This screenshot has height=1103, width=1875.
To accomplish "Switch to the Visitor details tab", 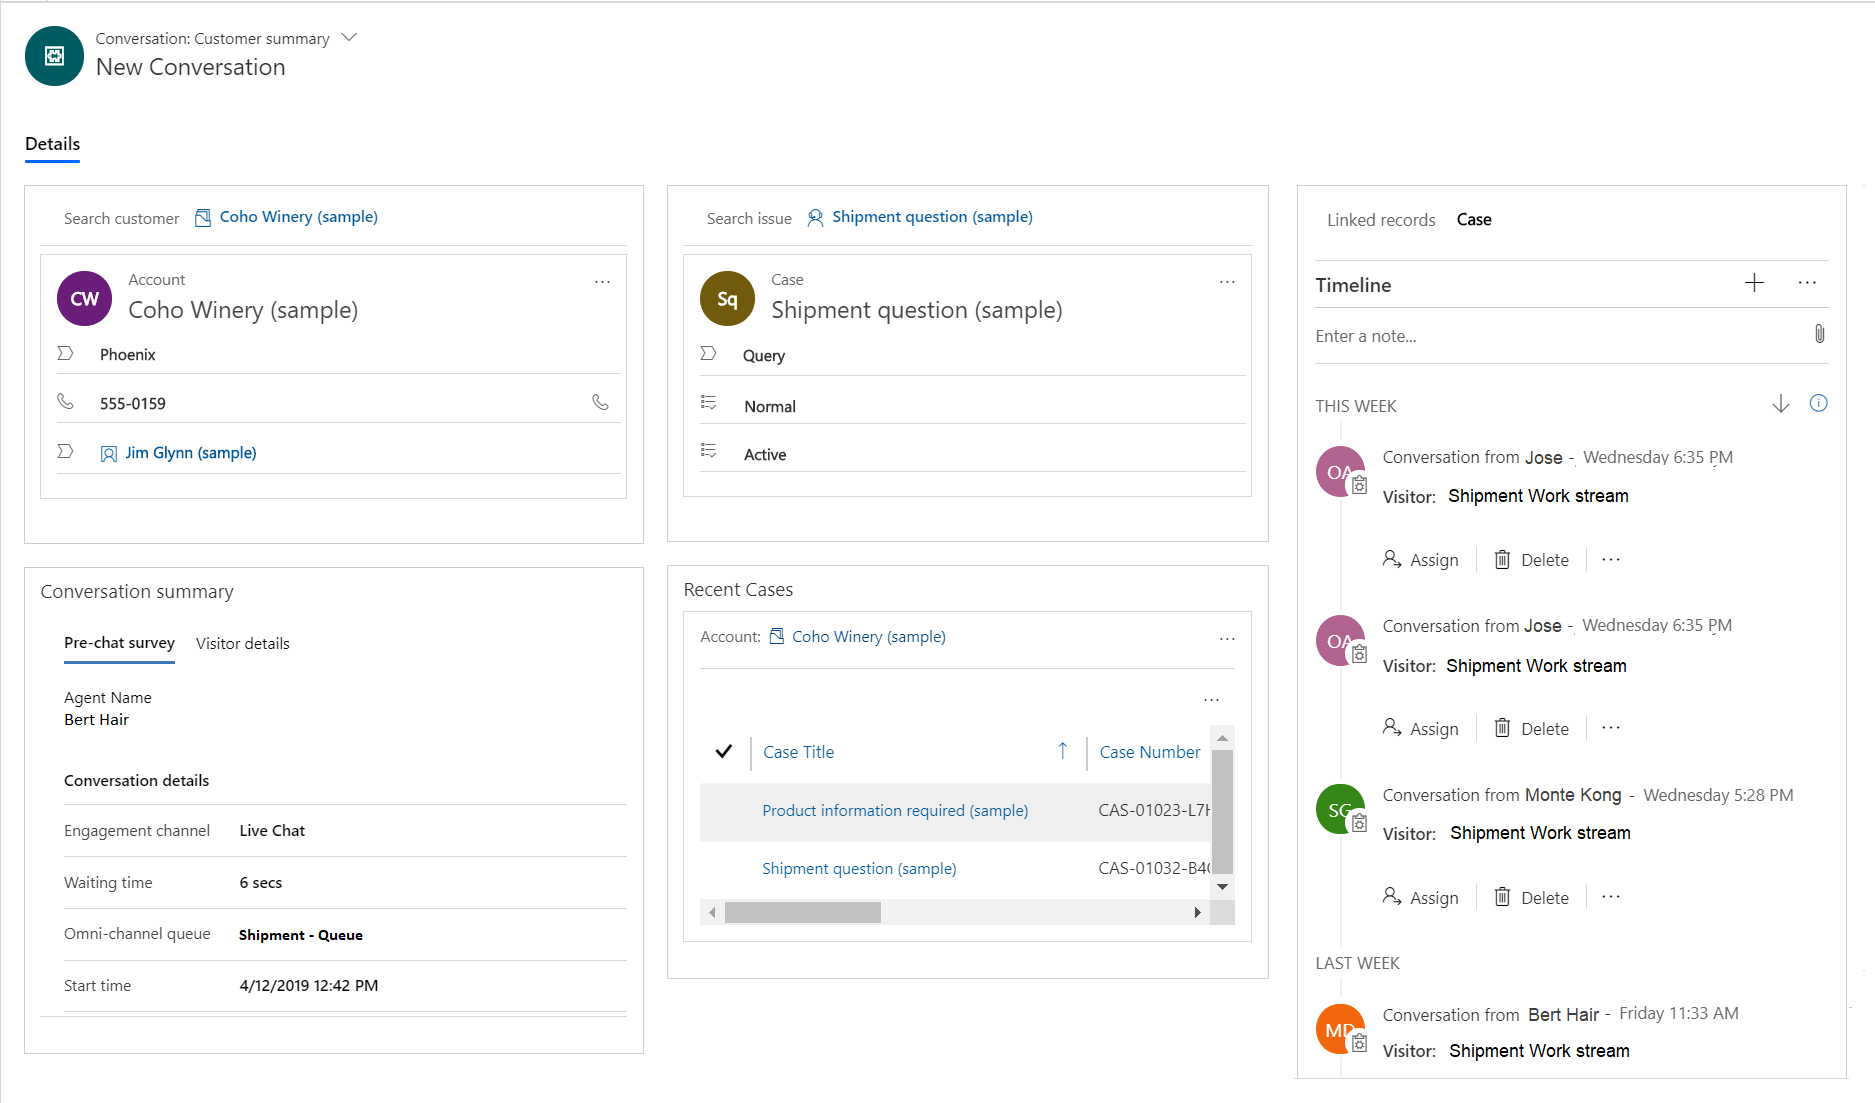I will pos(242,643).
